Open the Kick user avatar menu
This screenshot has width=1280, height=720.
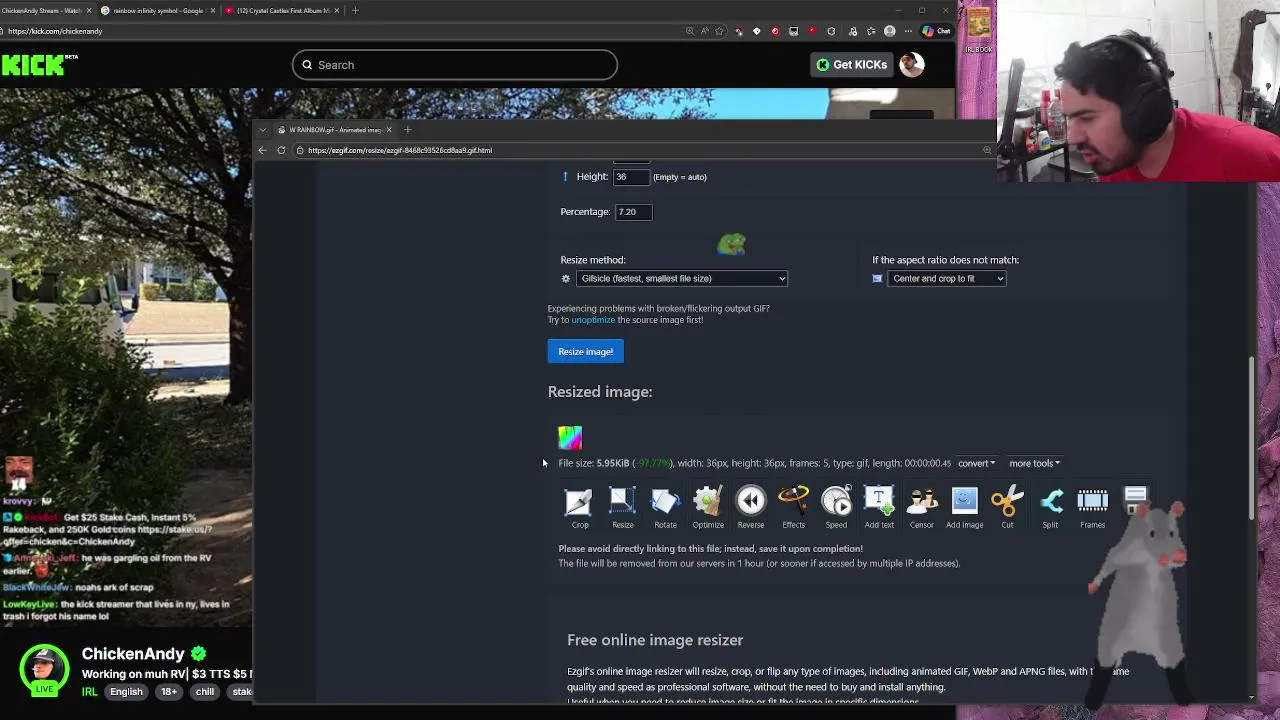tap(911, 65)
